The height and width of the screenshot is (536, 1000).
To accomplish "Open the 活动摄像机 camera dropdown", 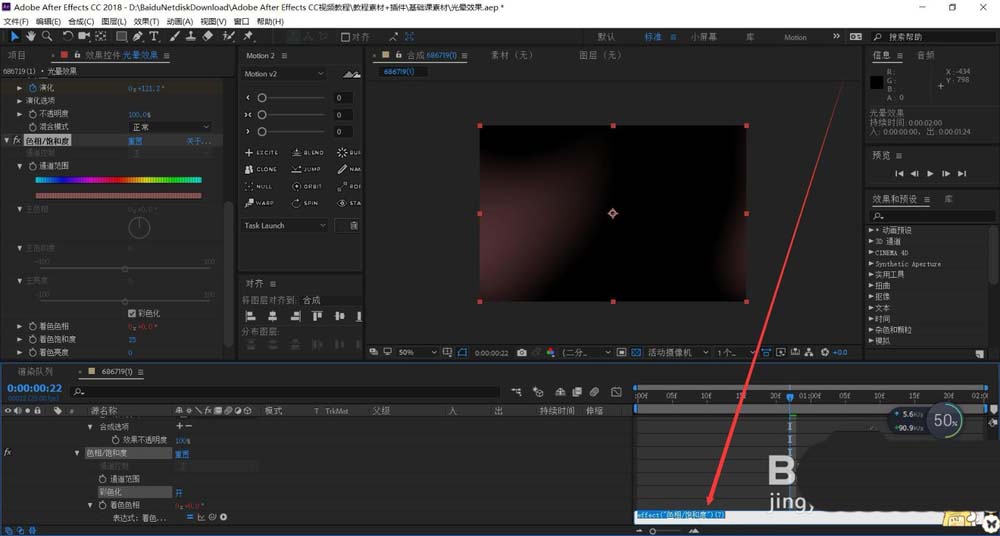I will coord(677,352).
